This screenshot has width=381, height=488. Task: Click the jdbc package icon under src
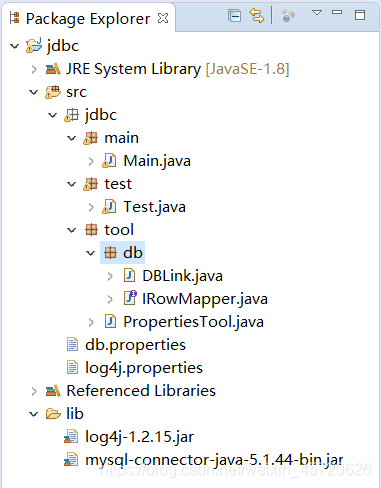point(71,115)
